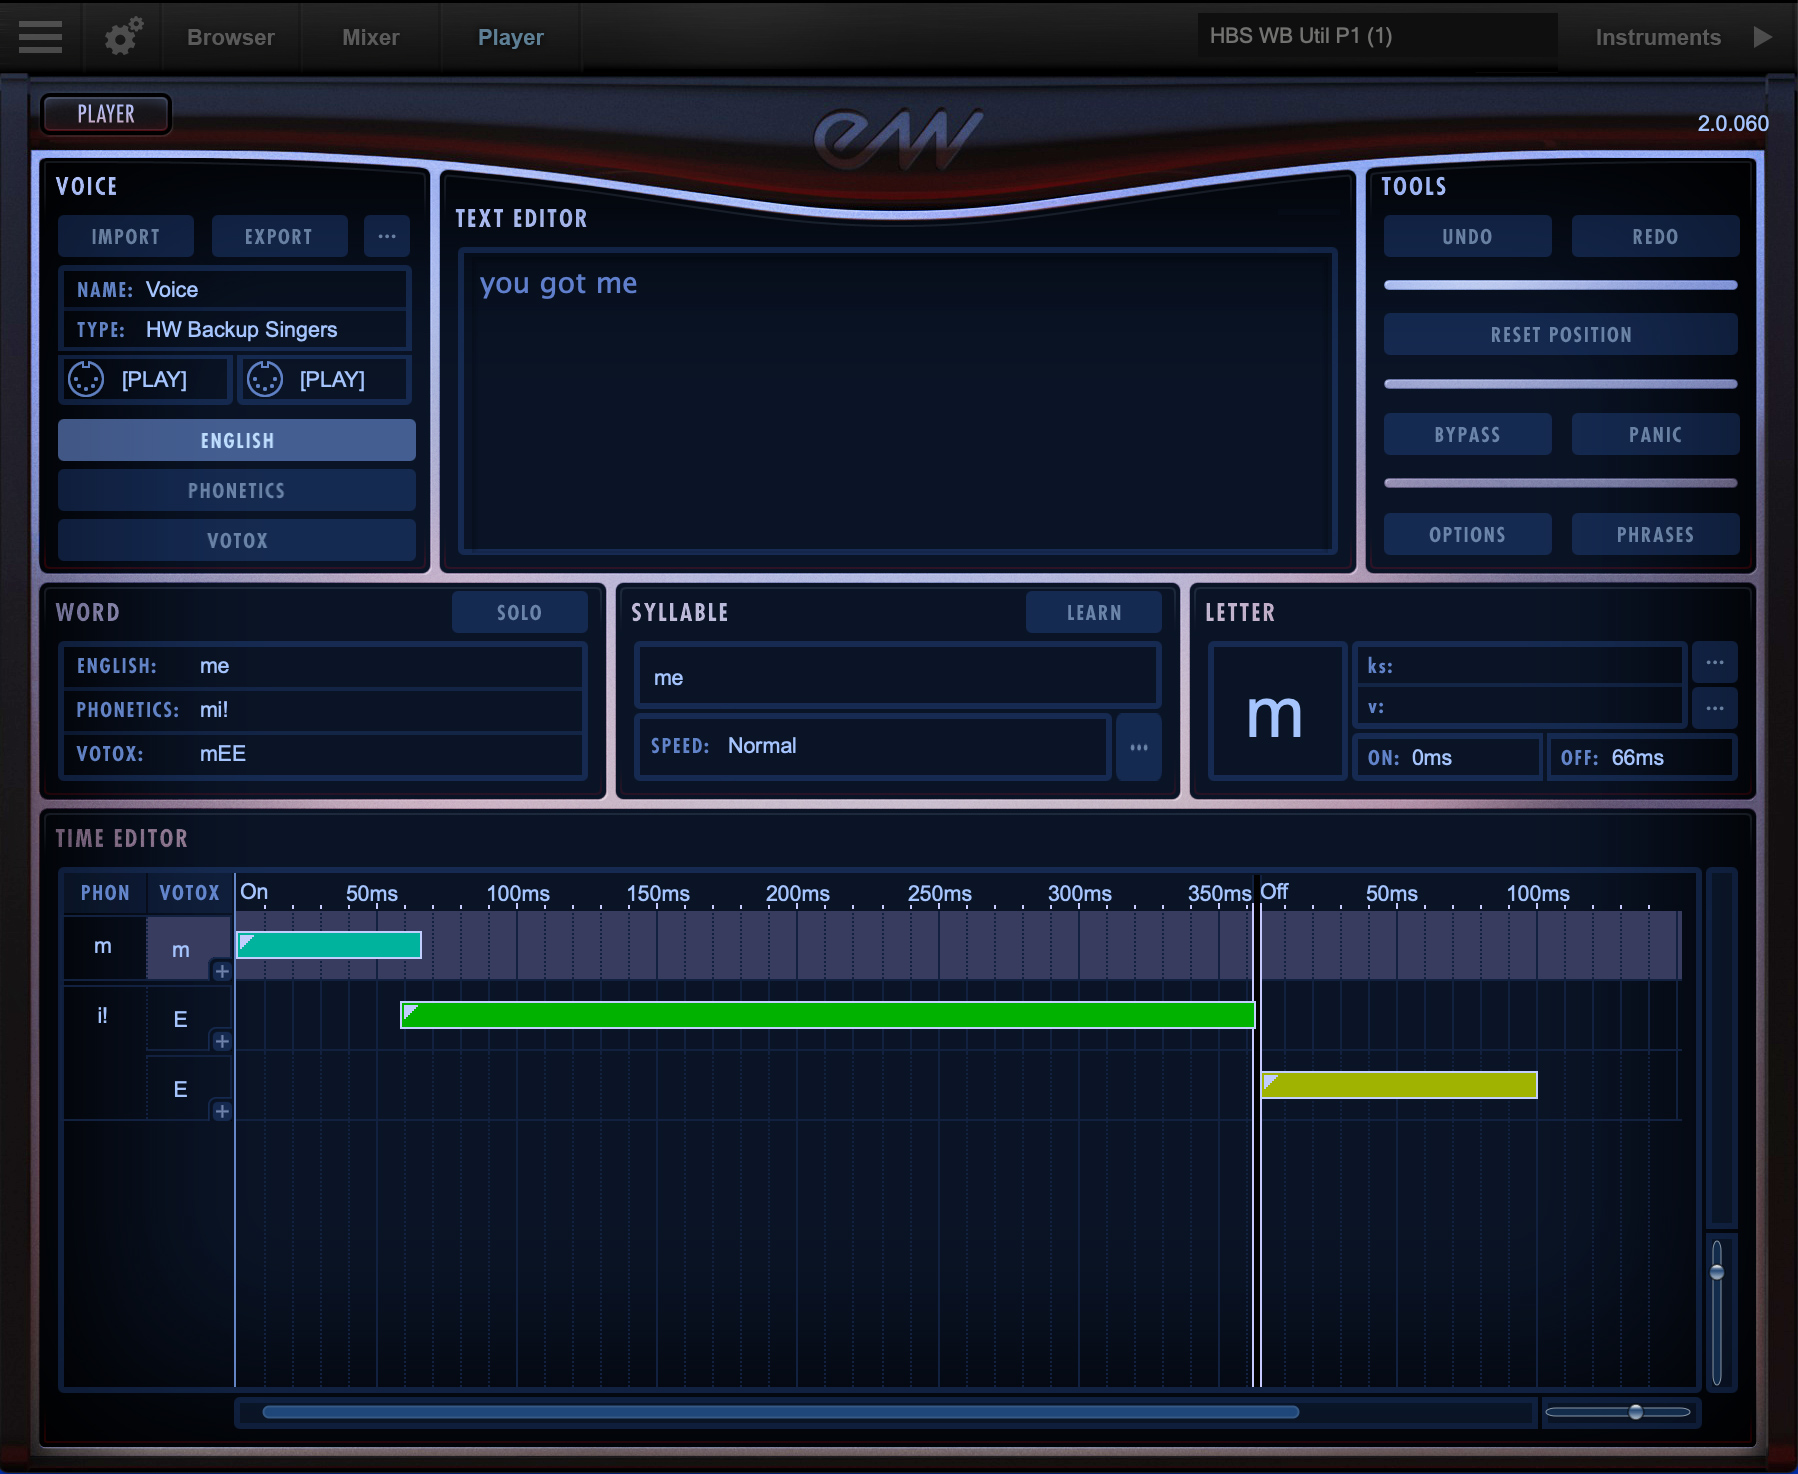Click the Reset Position button
This screenshot has width=1798, height=1474.
click(x=1560, y=334)
